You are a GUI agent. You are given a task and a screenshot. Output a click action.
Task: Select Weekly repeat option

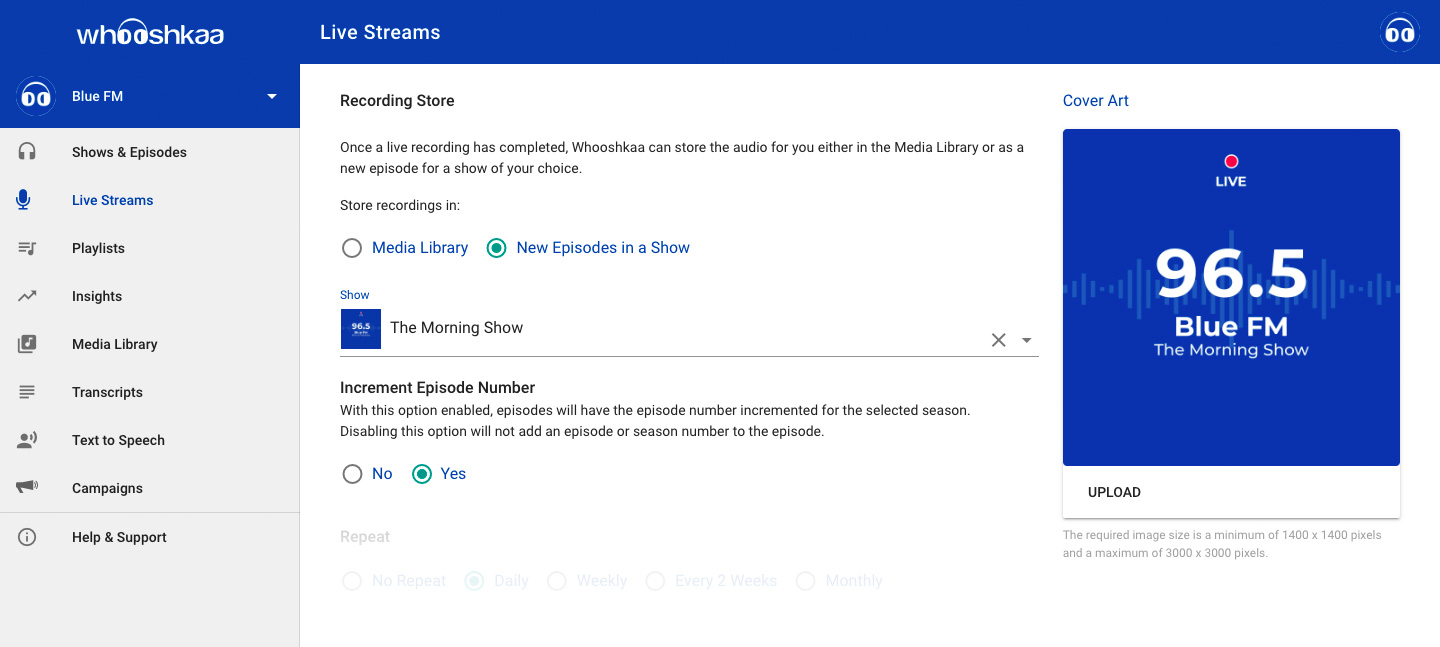[x=557, y=581]
